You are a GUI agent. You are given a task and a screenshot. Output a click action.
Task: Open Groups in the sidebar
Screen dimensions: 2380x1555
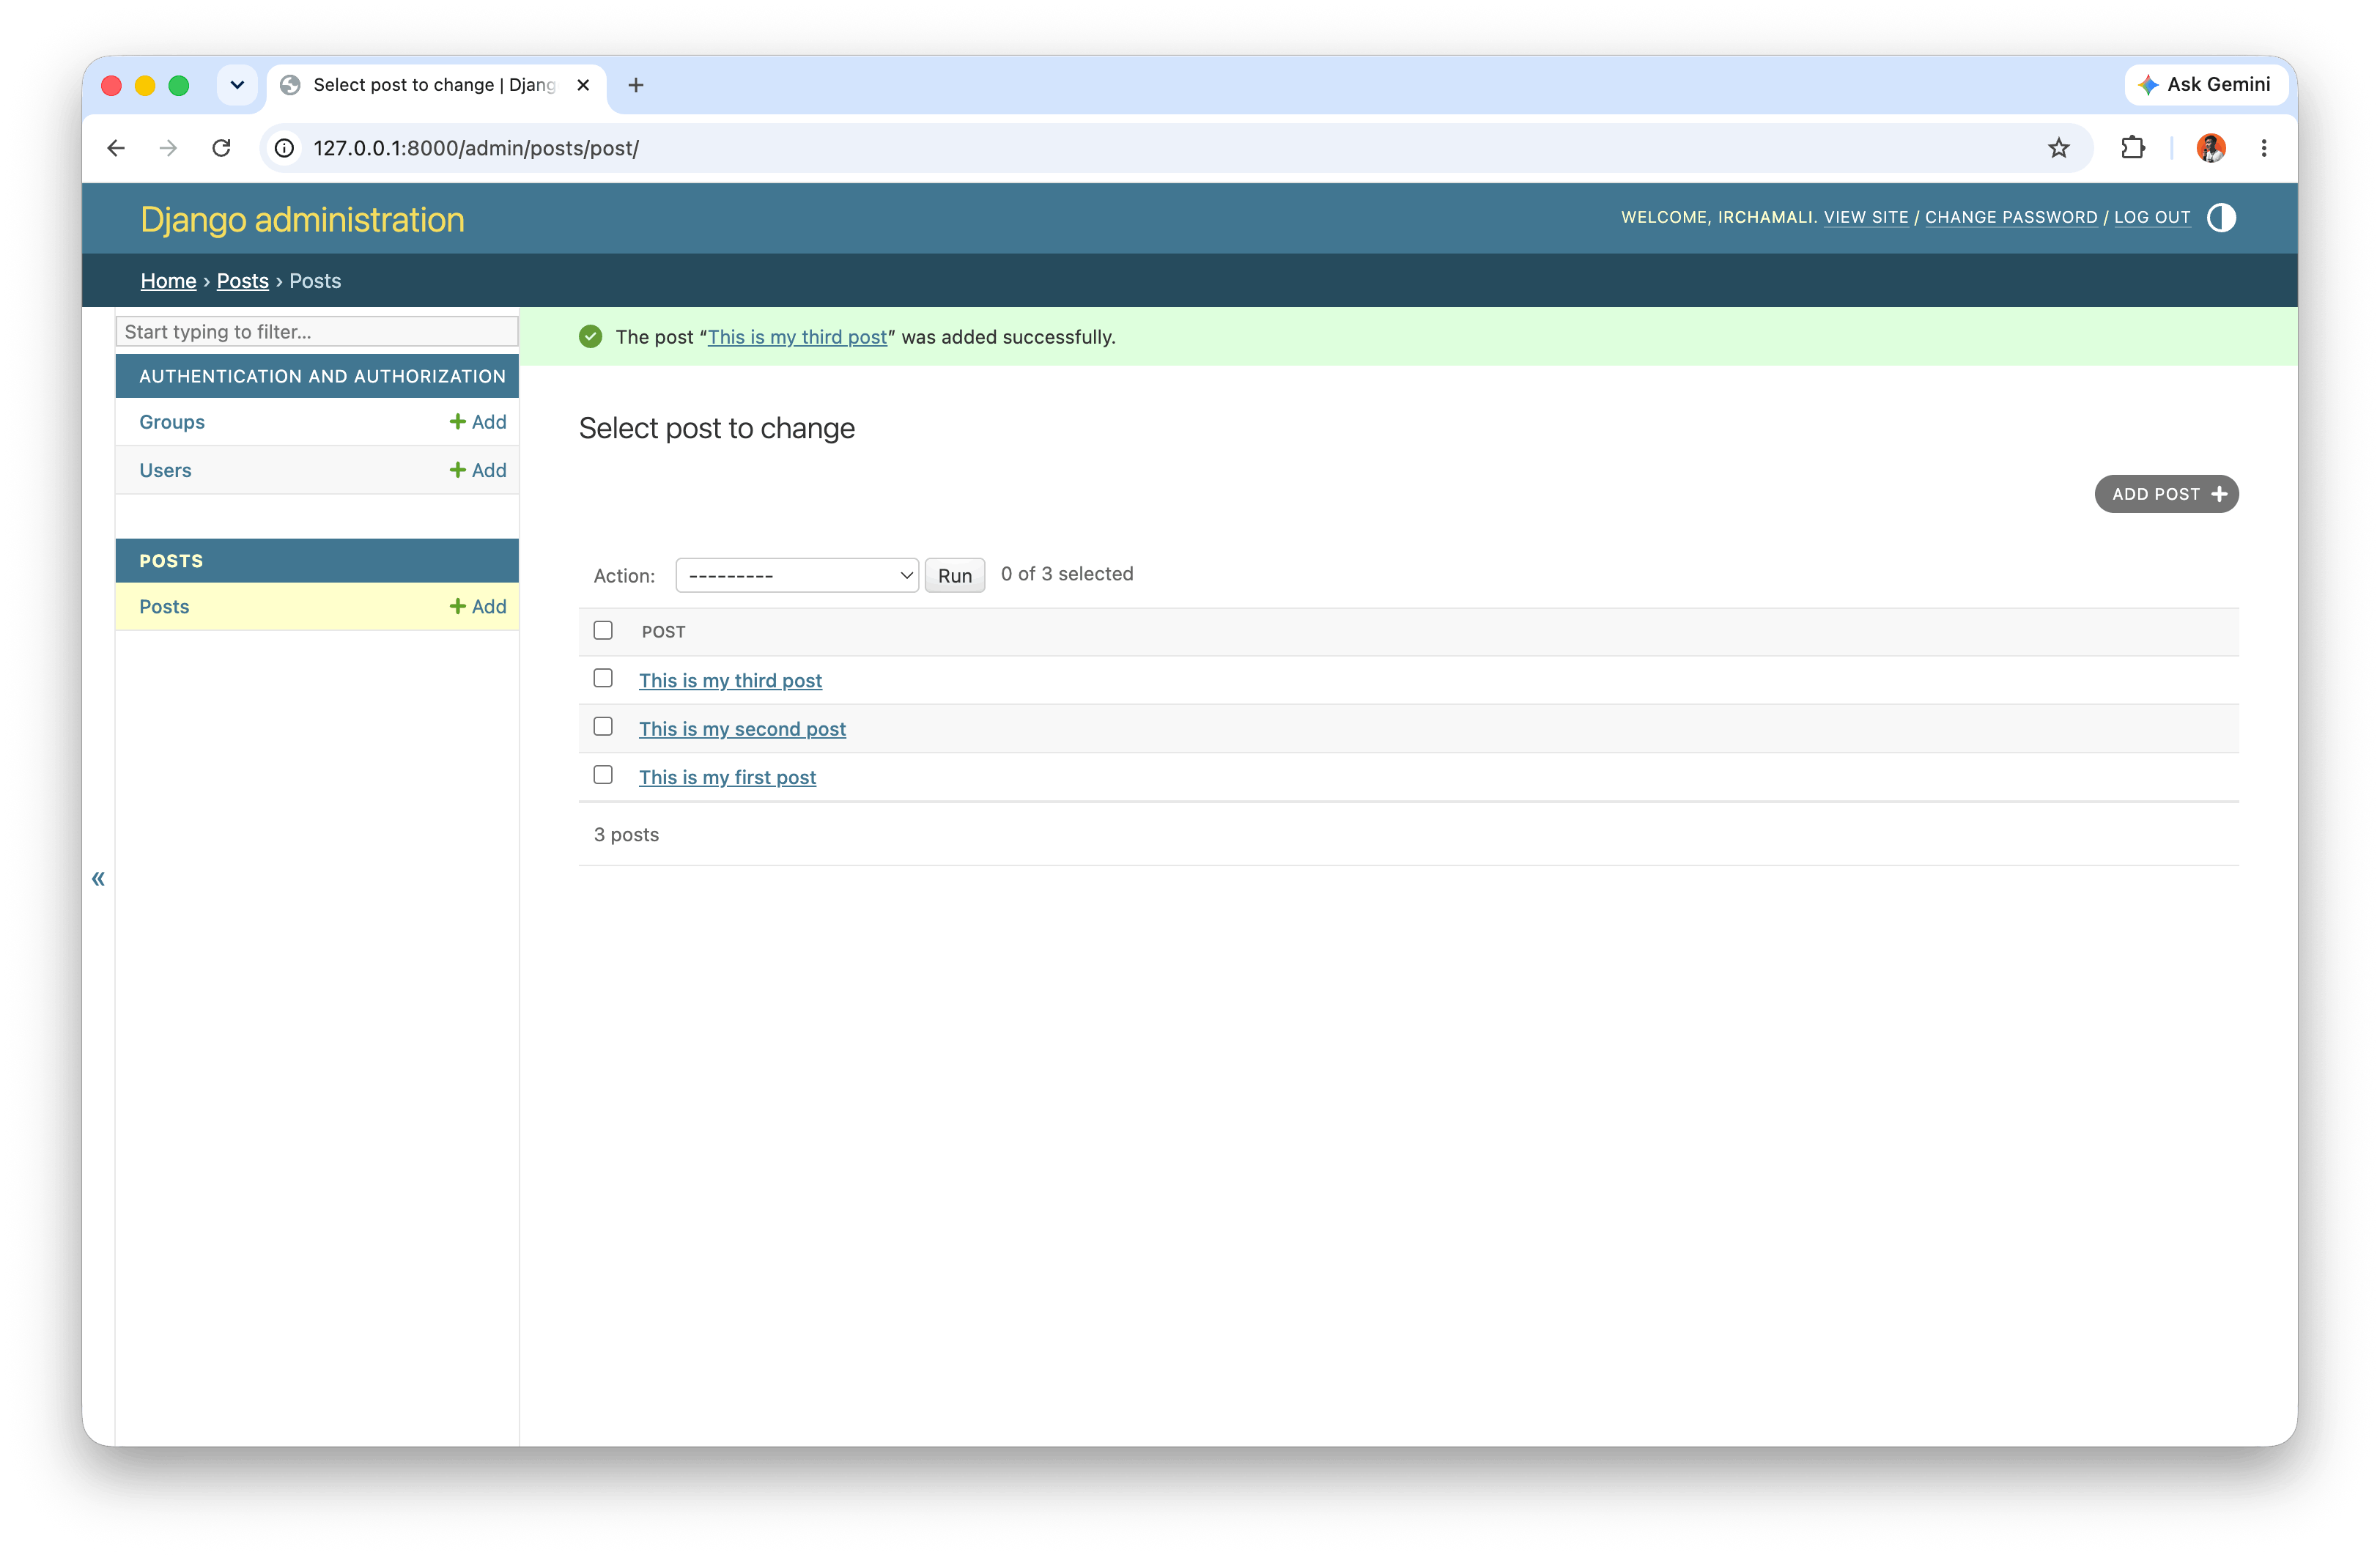pos(172,422)
